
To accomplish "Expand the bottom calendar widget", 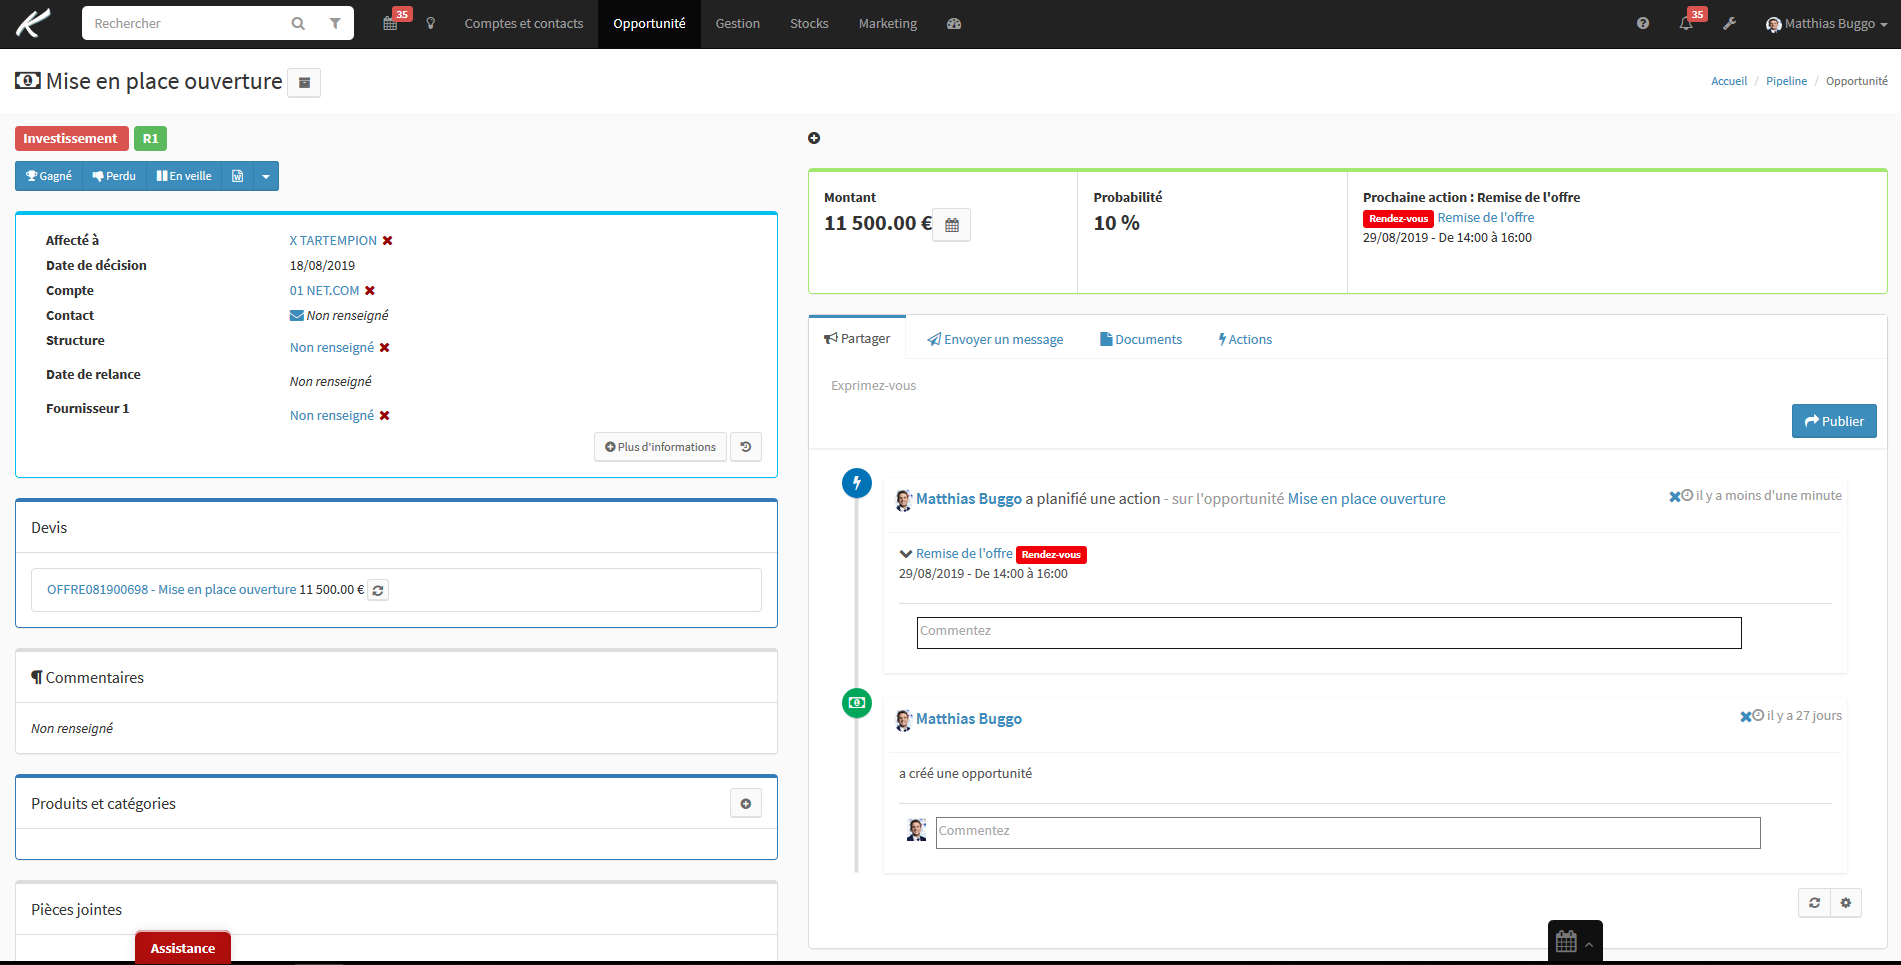I will (1575, 942).
